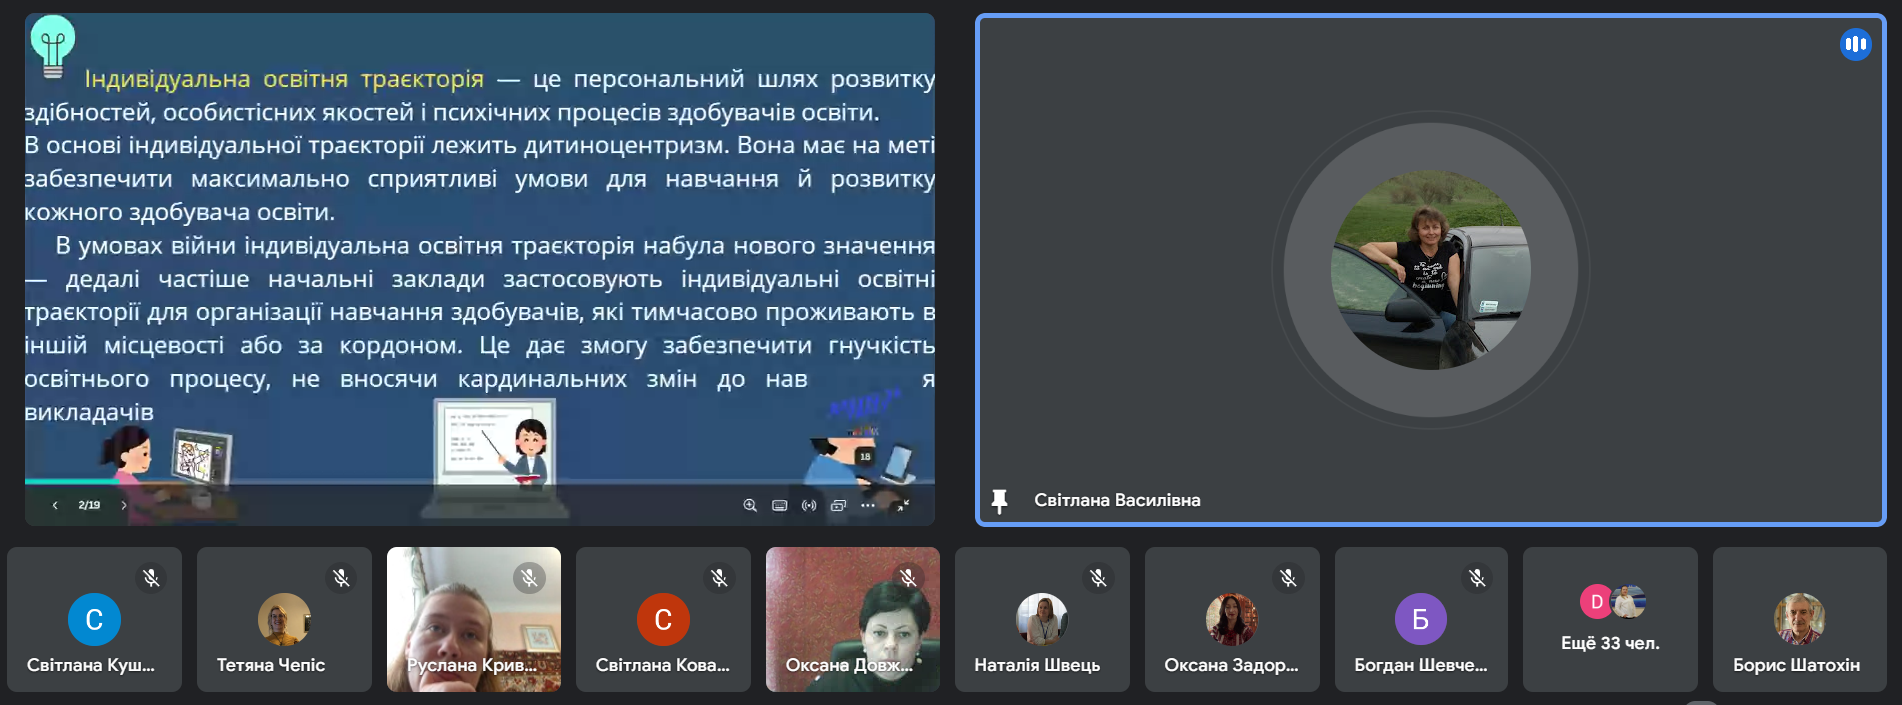Go to previous slide with left chevron
Screen dimensions: 1902x705
[x=55, y=506]
